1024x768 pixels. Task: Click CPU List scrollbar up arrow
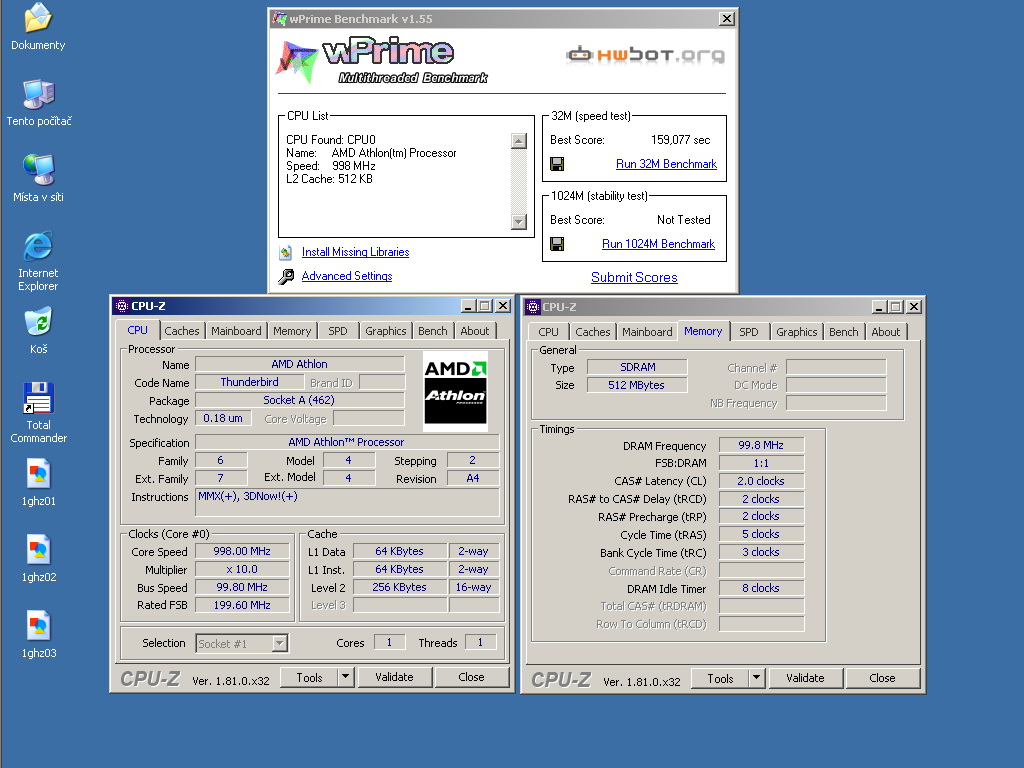tap(519, 140)
